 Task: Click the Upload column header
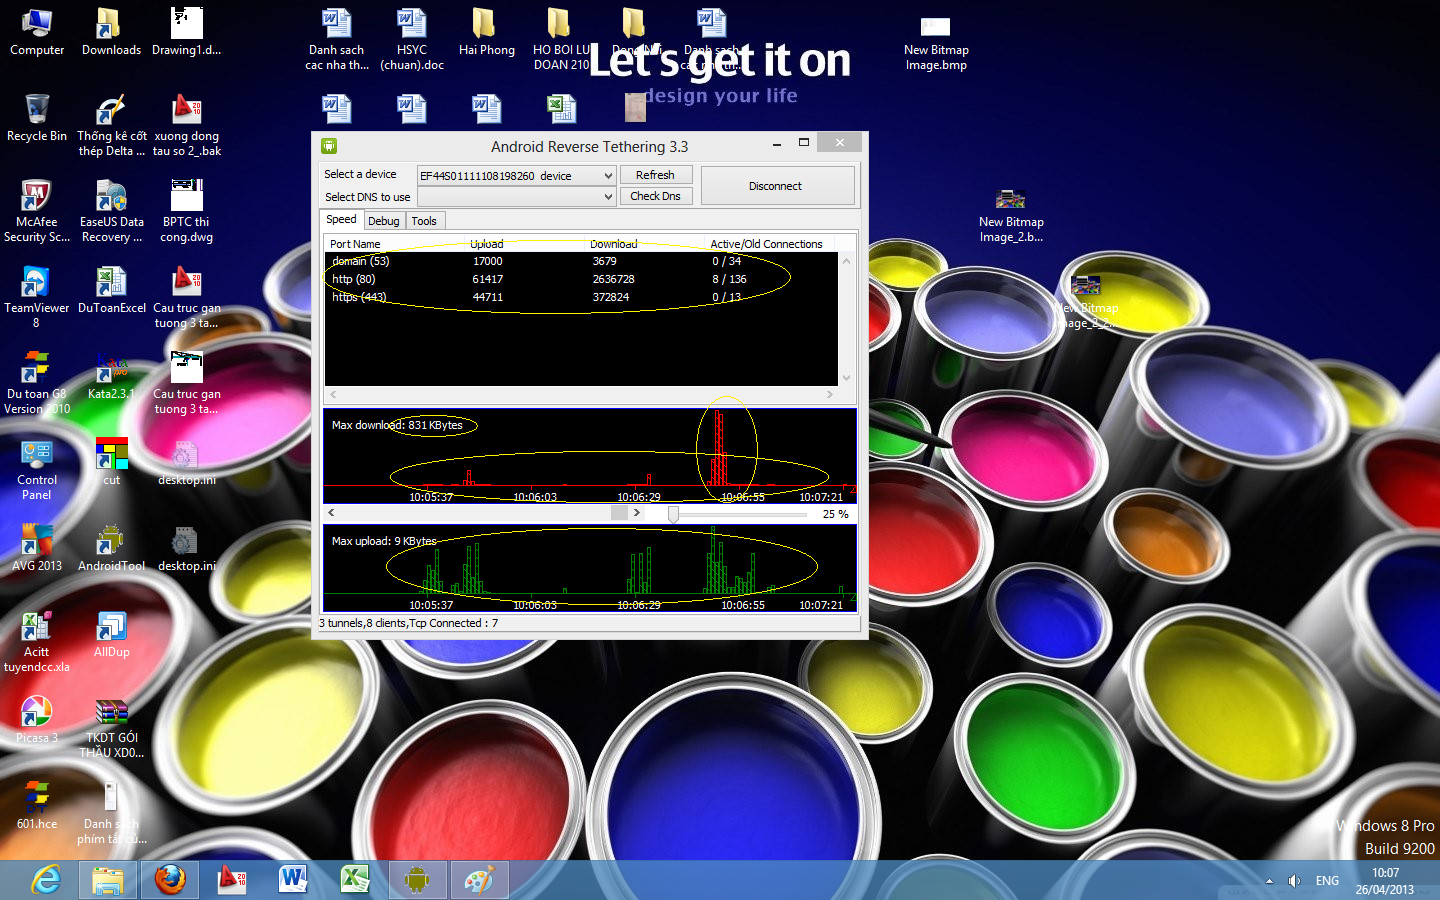pyautogui.click(x=525, y=243)
